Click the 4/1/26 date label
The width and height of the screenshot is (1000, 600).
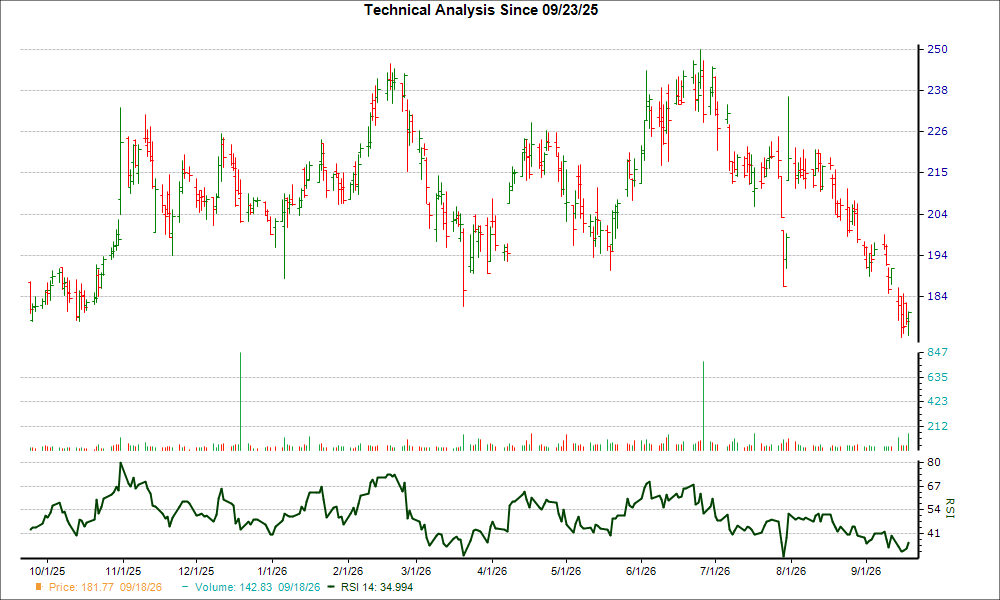coord(492,571)
